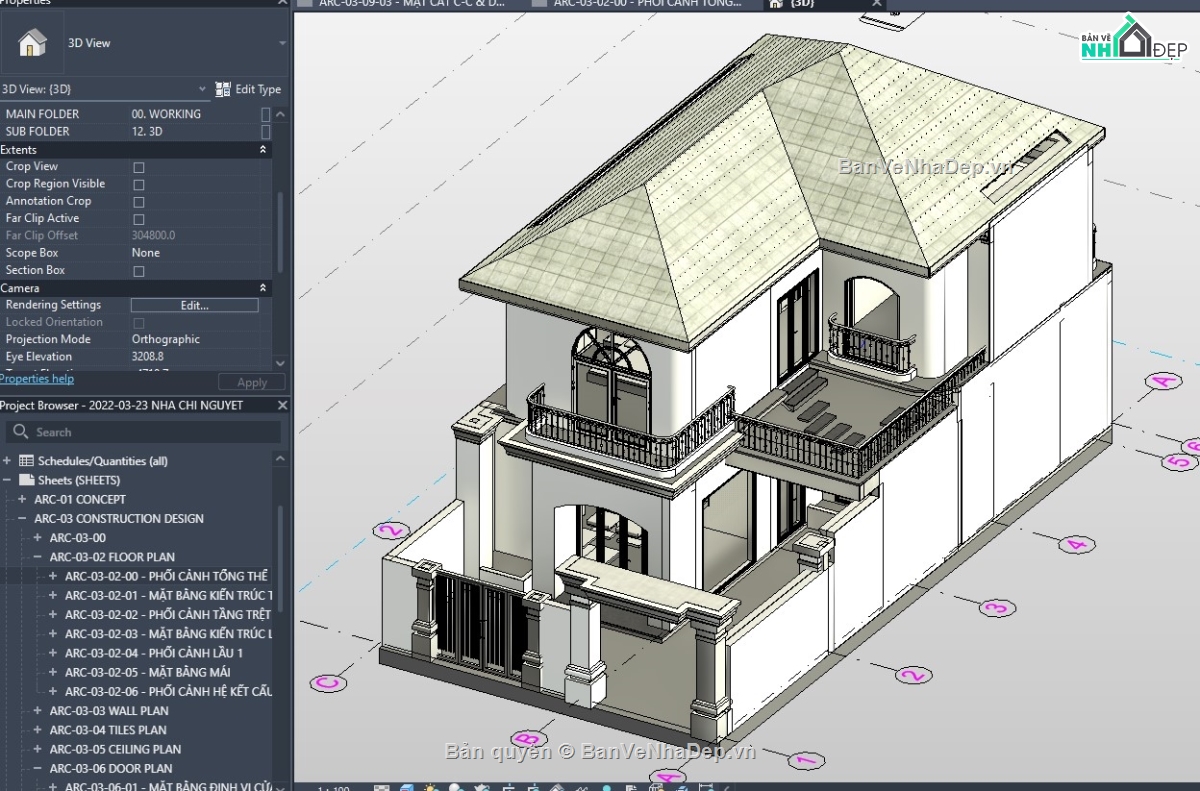This screenshot has height=791, width=1200.
Task: Expand the ARC-03-03 WALL PLAN node
Action: [x=38, y=711]
